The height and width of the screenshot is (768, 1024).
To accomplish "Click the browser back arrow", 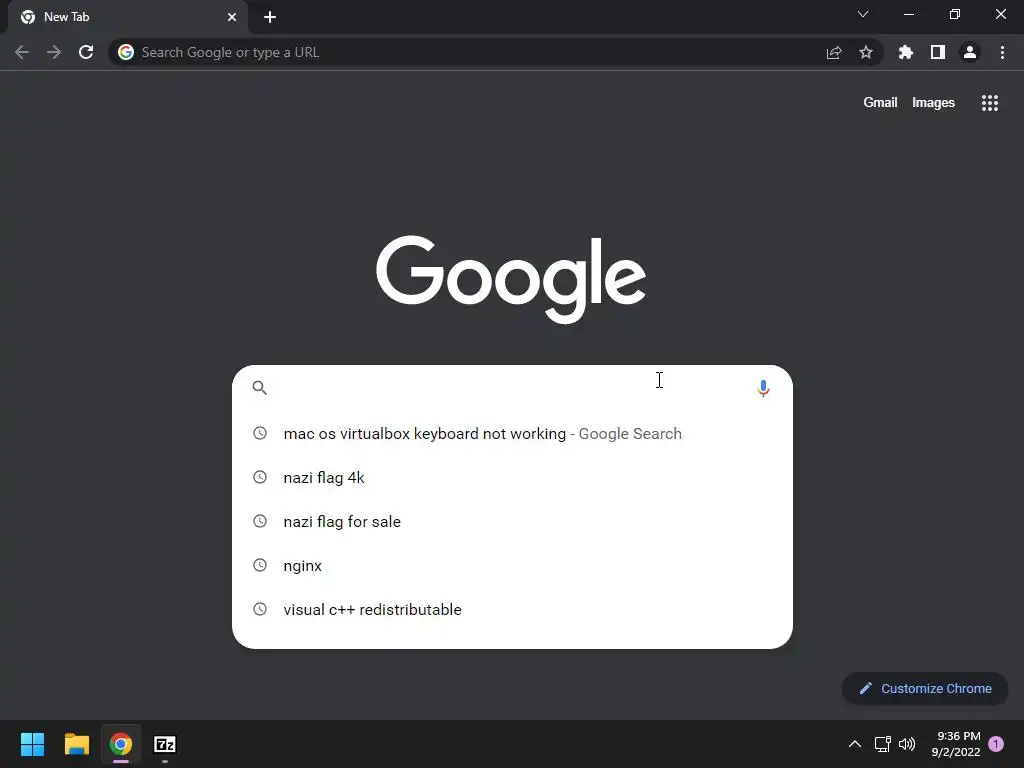I will tap(22, 52).
